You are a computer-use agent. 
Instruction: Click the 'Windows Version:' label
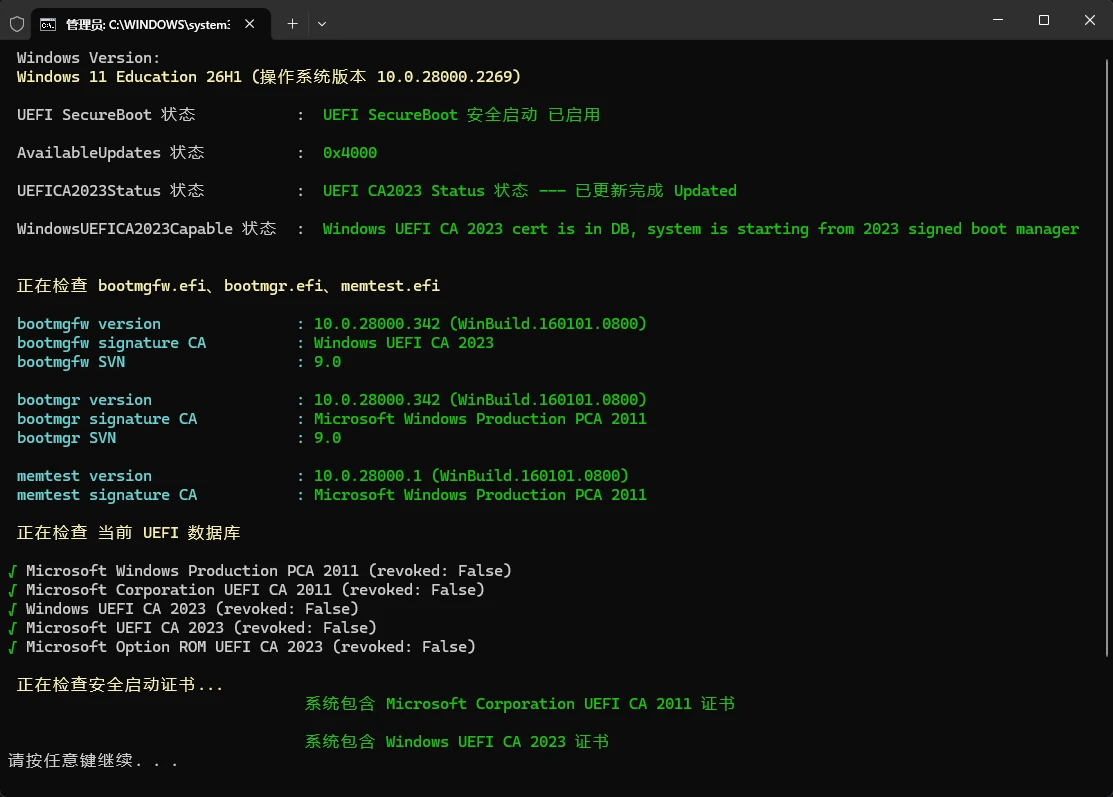click(89, 57)
